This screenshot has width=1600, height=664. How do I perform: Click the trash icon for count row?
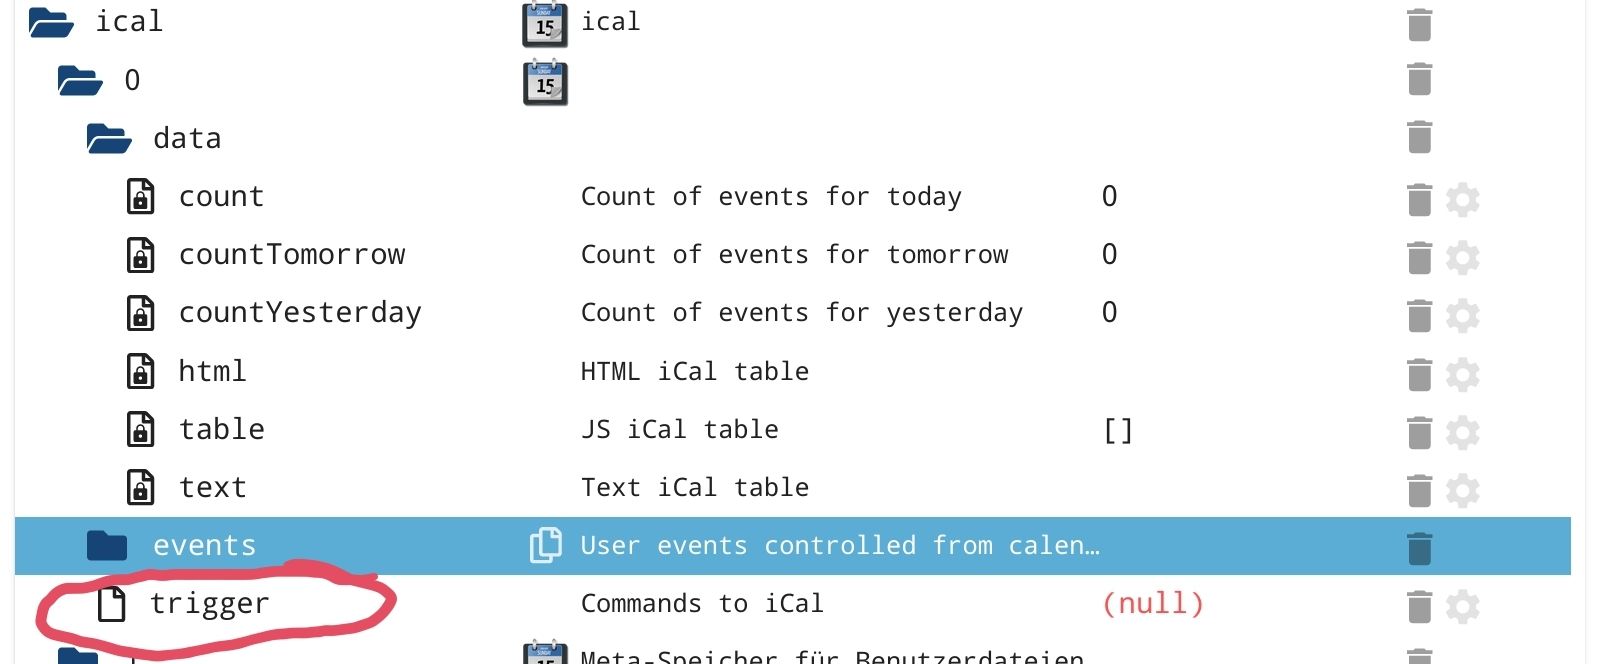pyautogui.click(x=1419, y=199)
